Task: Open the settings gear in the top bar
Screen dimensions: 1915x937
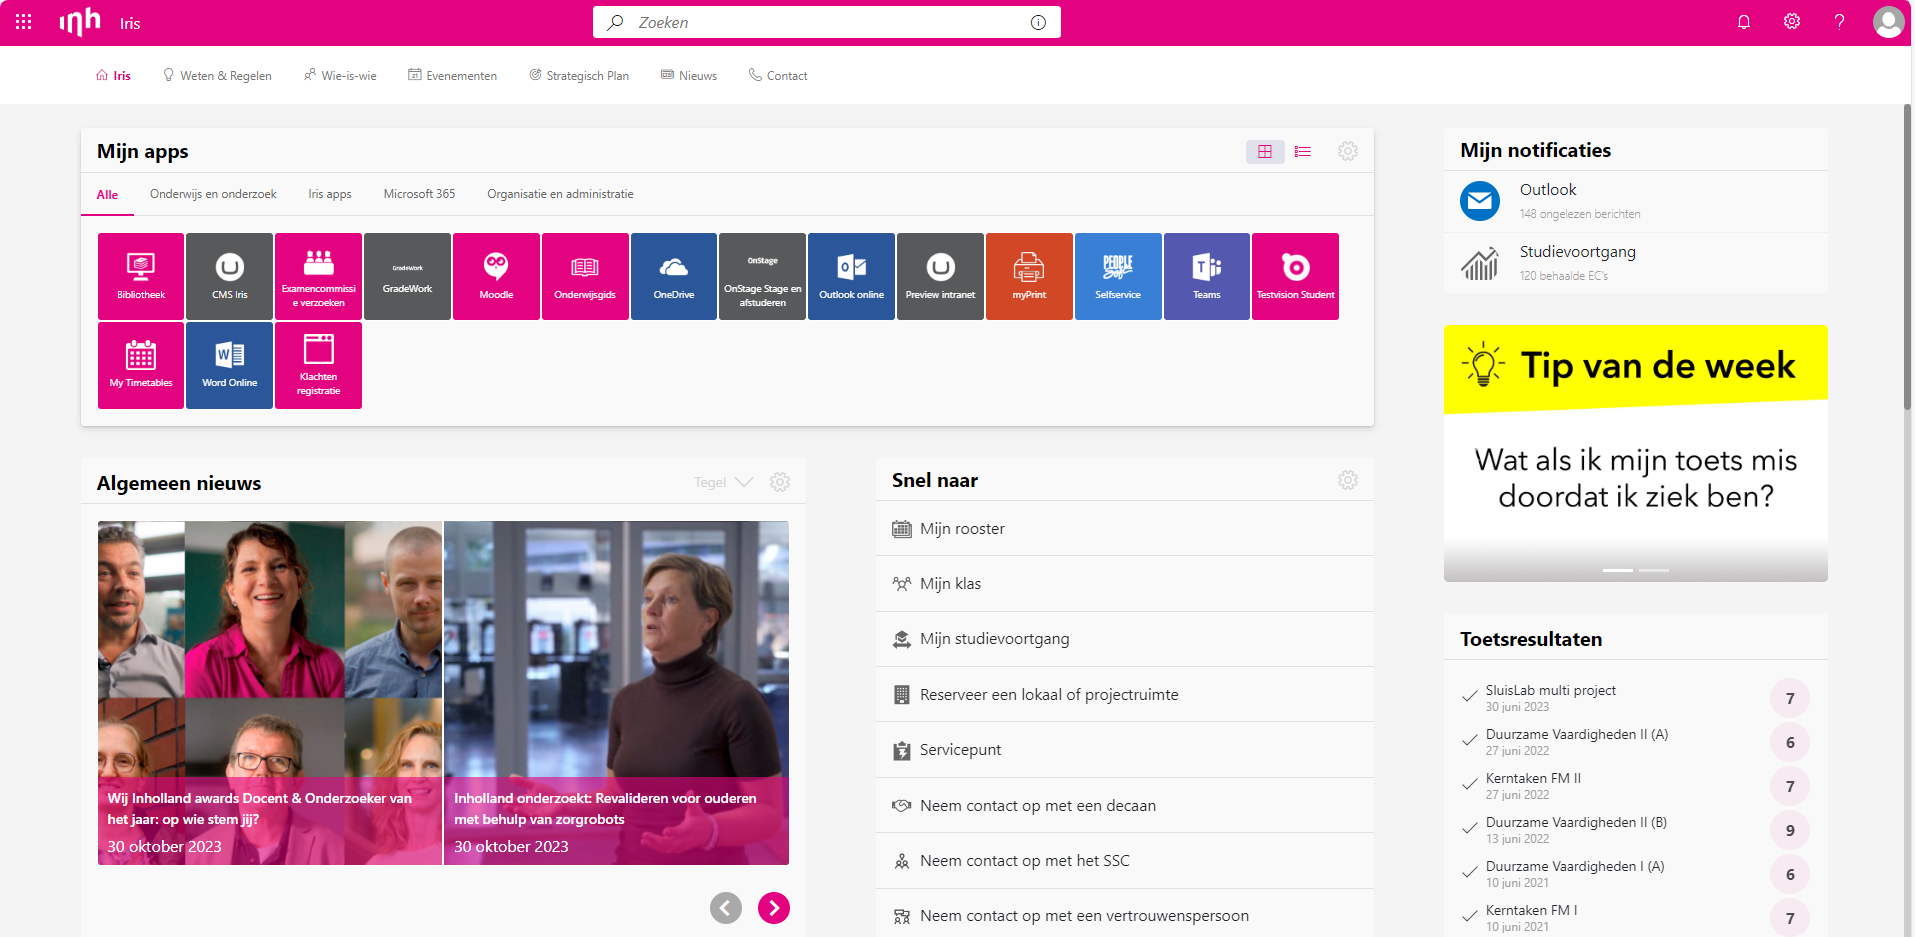Action: [x=1792, y=22]
